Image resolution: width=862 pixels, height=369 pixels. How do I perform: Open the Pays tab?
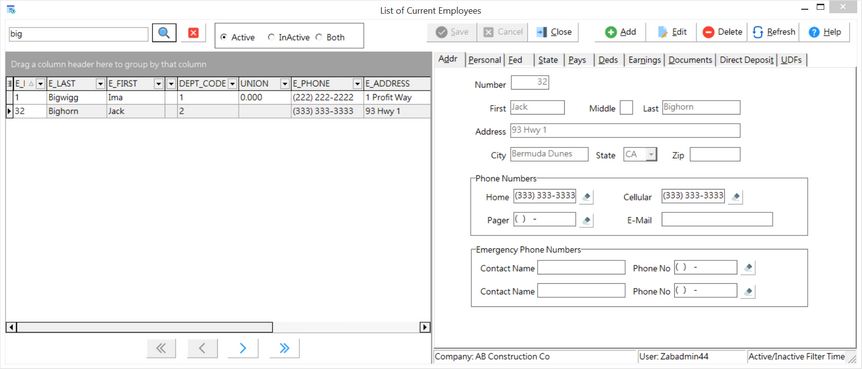click(577, 60)
